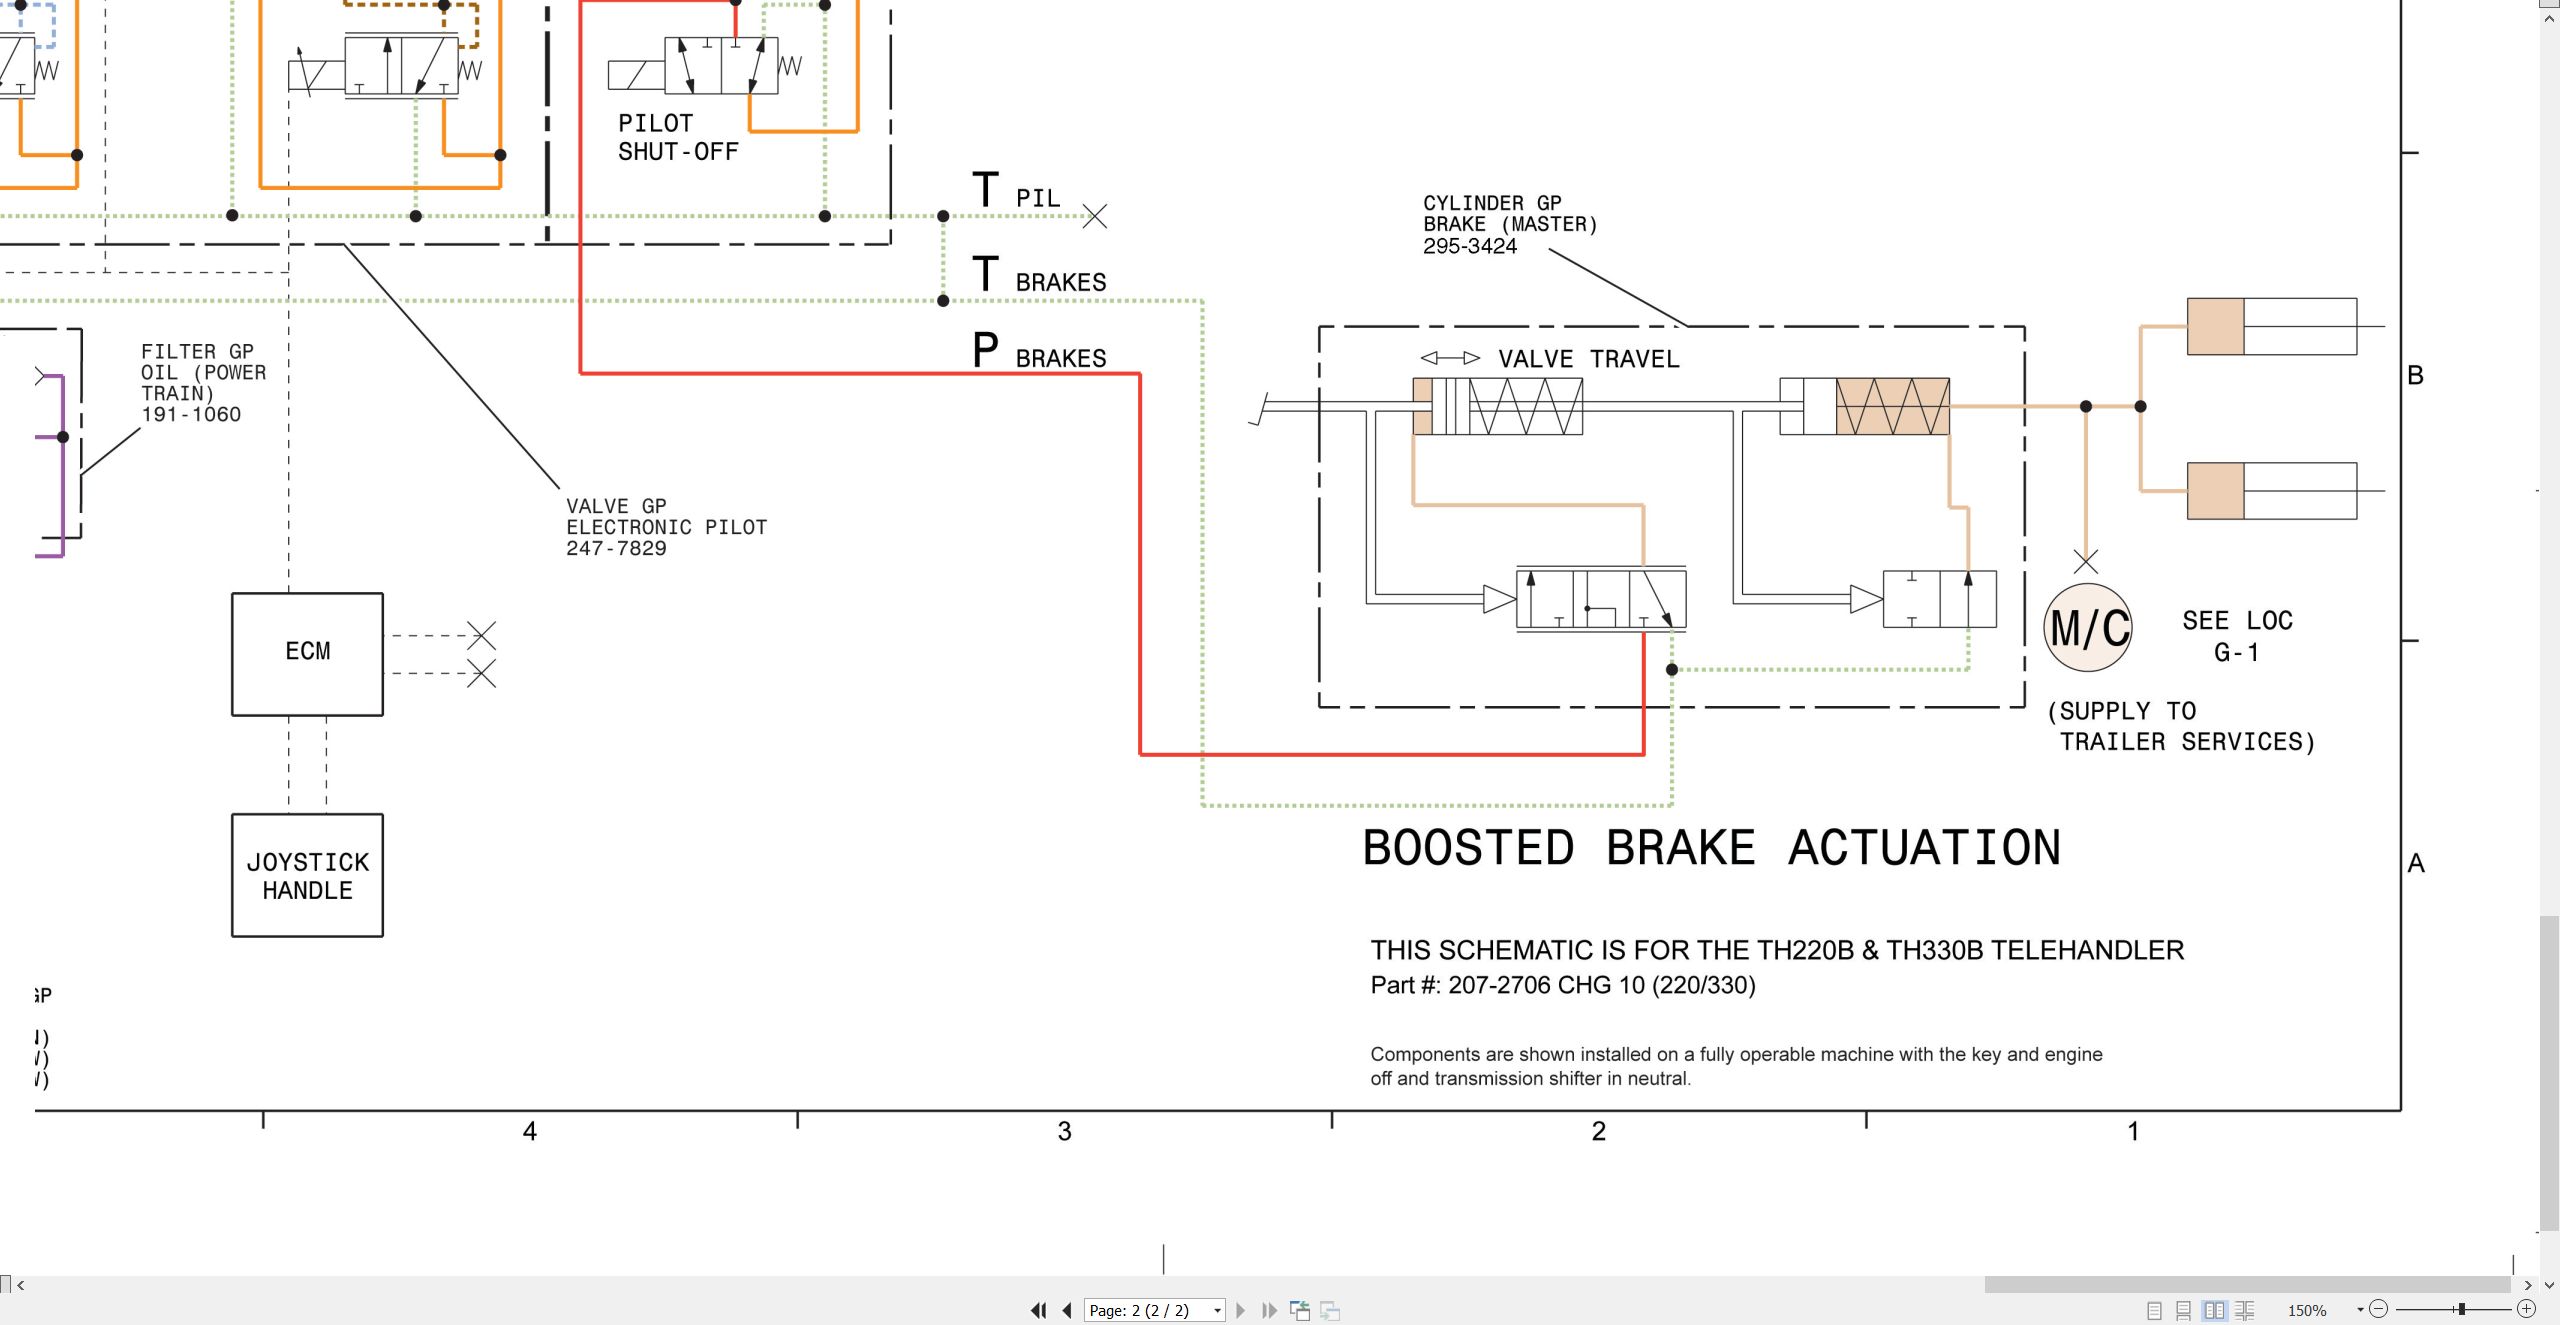Go to the first page

[1038, 1310]
